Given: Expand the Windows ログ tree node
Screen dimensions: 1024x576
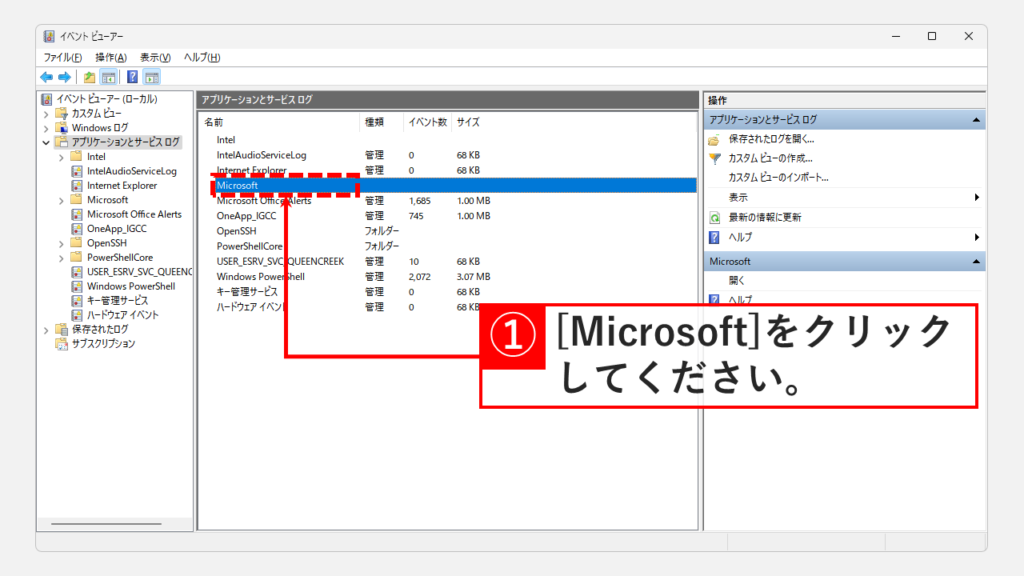Looking at the screenshot, I should 46,128.
